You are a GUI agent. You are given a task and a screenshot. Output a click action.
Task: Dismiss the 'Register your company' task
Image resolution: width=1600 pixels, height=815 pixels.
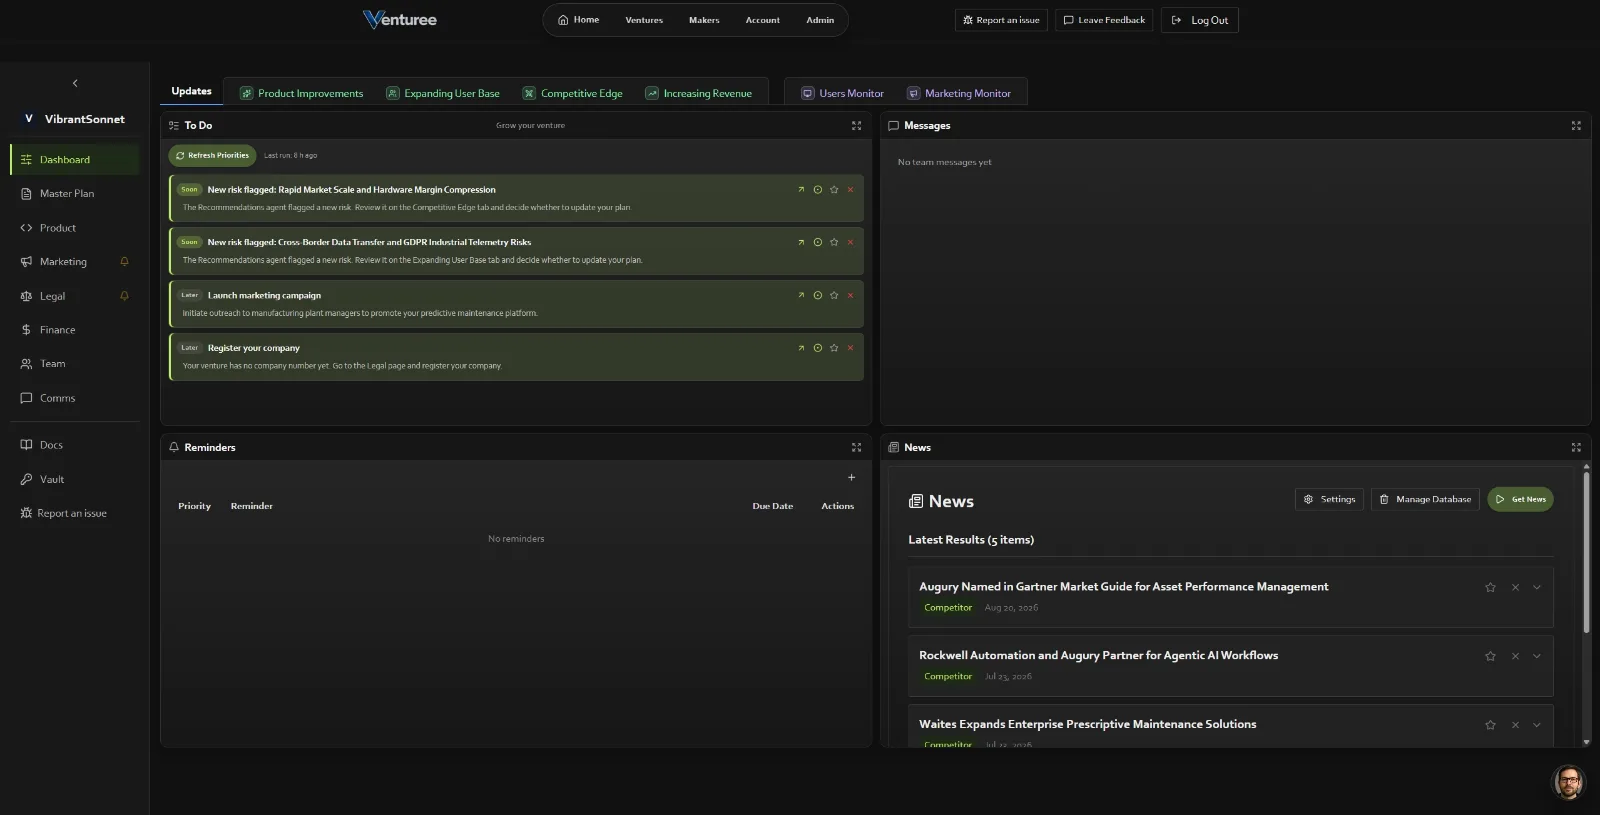point(851,348)
